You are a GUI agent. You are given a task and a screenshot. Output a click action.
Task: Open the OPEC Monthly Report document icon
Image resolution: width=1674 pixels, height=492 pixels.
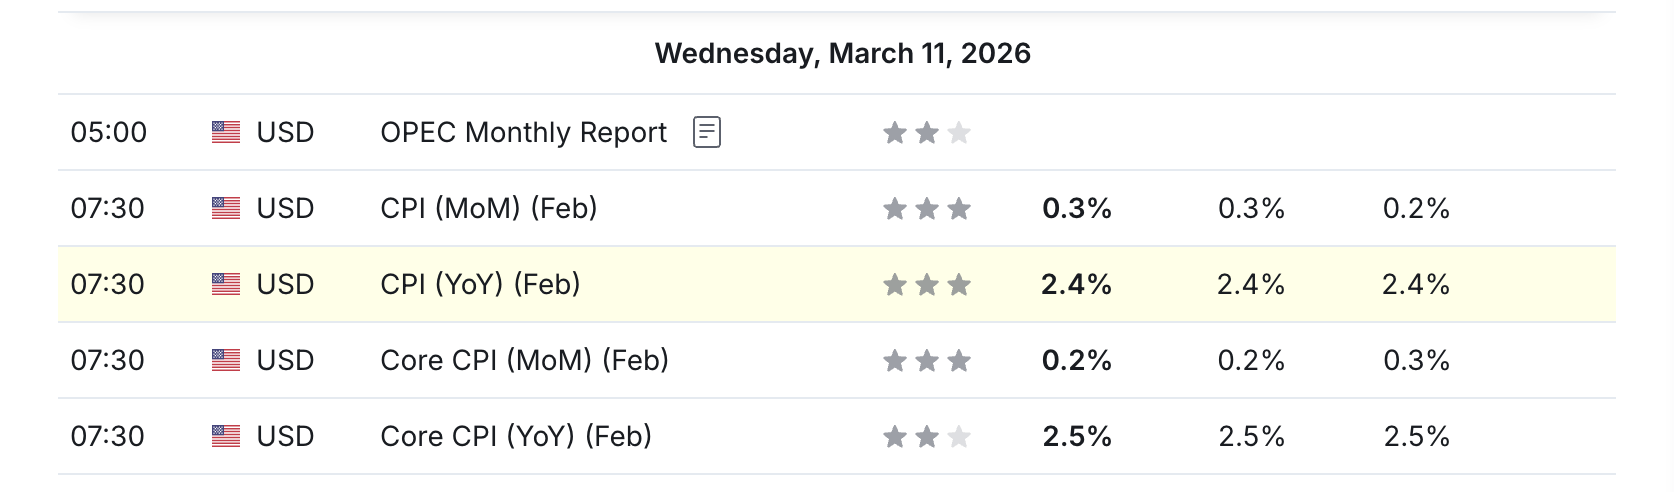click(x=706, y=132)
